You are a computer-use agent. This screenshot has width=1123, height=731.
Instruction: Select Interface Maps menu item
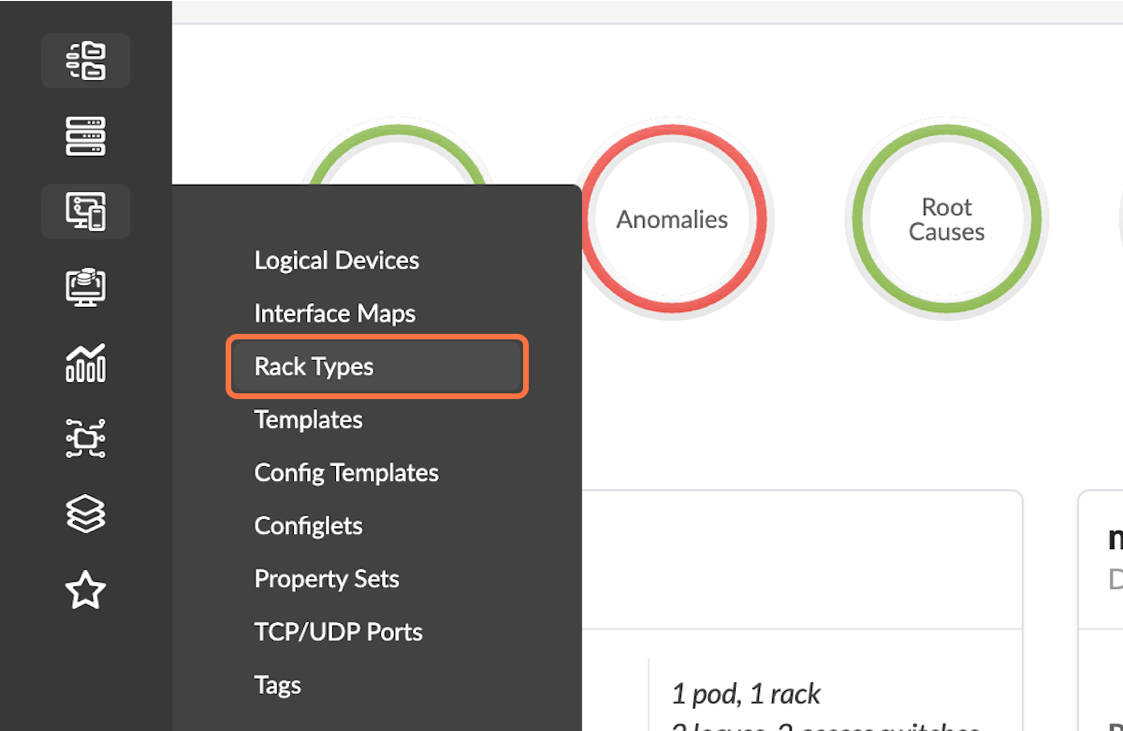pos(334,313)
